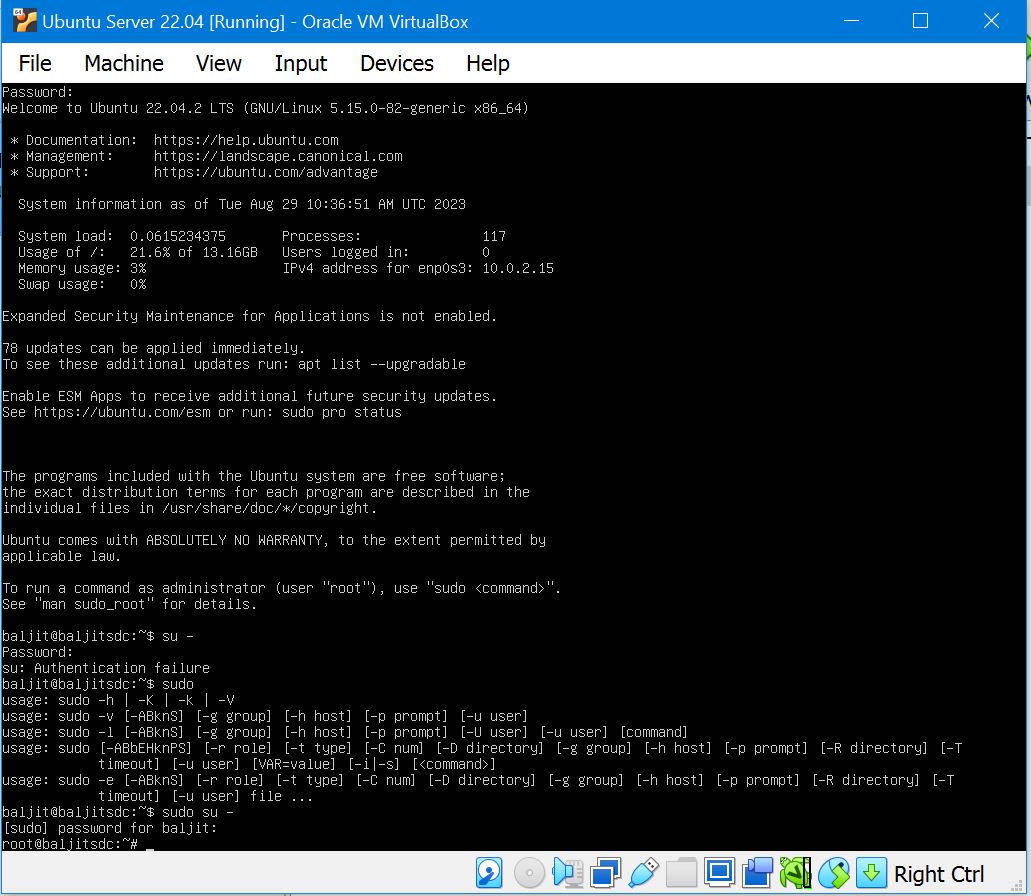Click the 'su: Authentication failure' line
Screen dimensions: 1031x896
coord(106,668)
